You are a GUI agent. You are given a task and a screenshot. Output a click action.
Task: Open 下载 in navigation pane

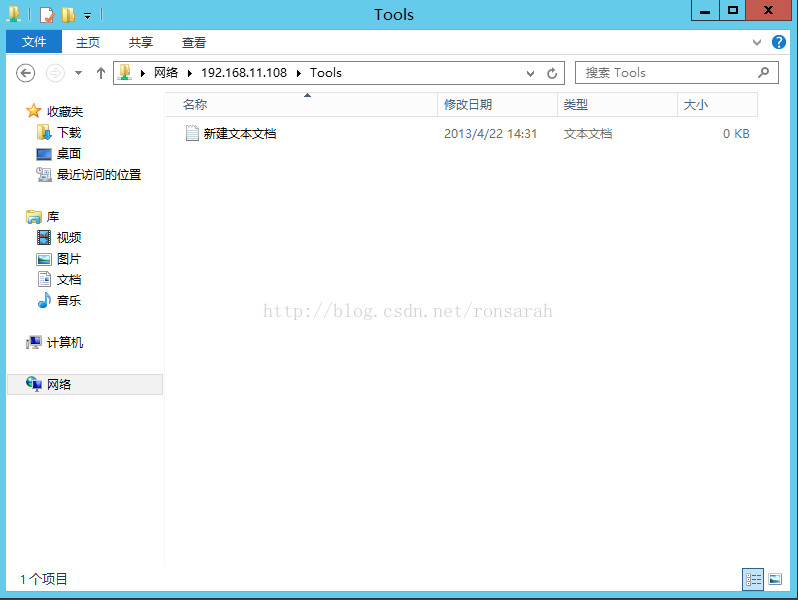tap(69, 133)
